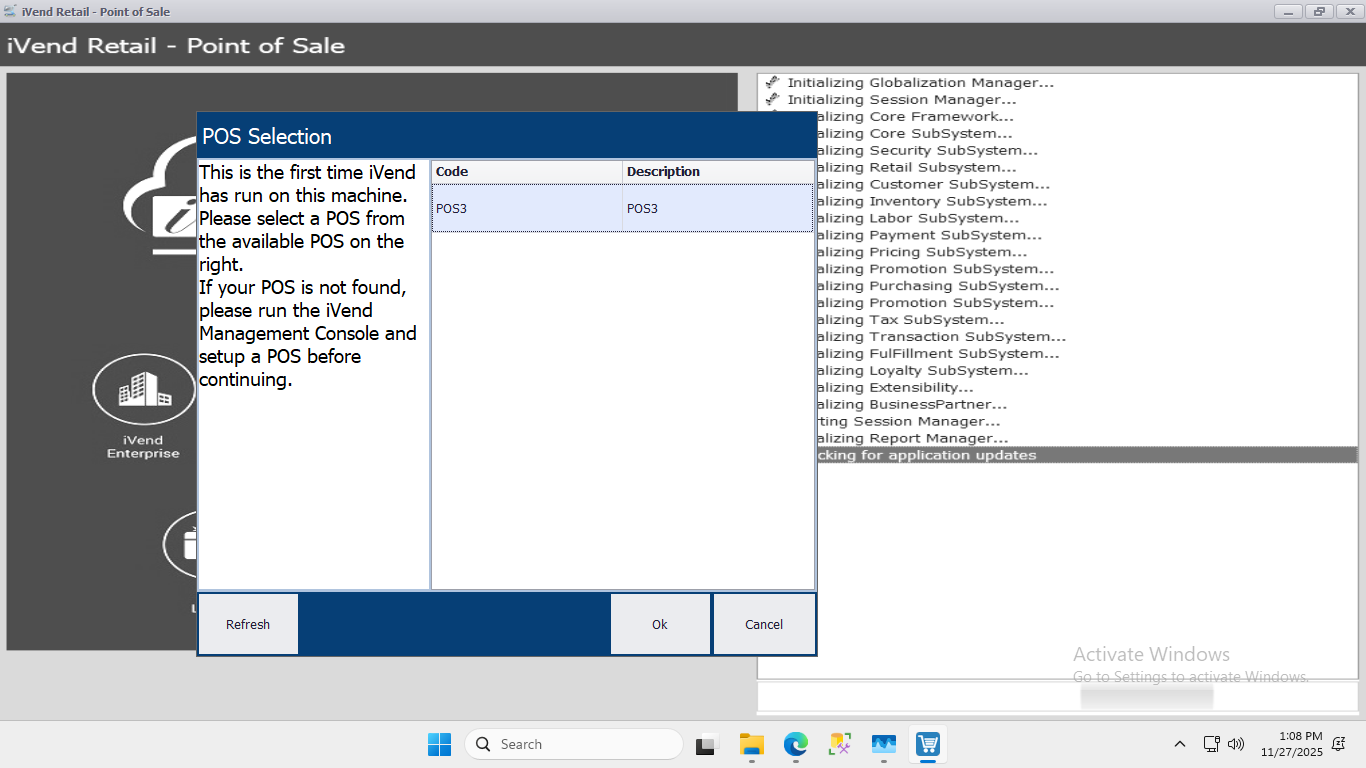1366x768 pixels.
Task: Click the iVend Enterprise building icon
Action: (x=143, y=390)
